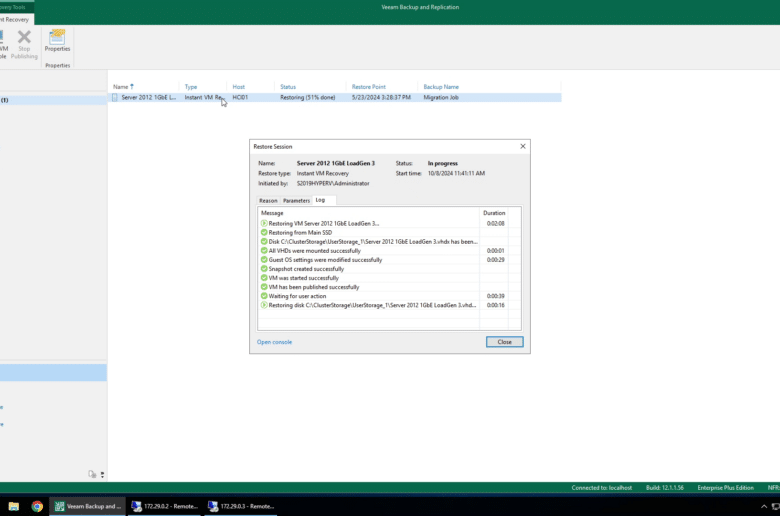780x516 pixels.
Task: Select the 'Restoring disk C:\ClusterStorage' log entry
Action: 390,305
